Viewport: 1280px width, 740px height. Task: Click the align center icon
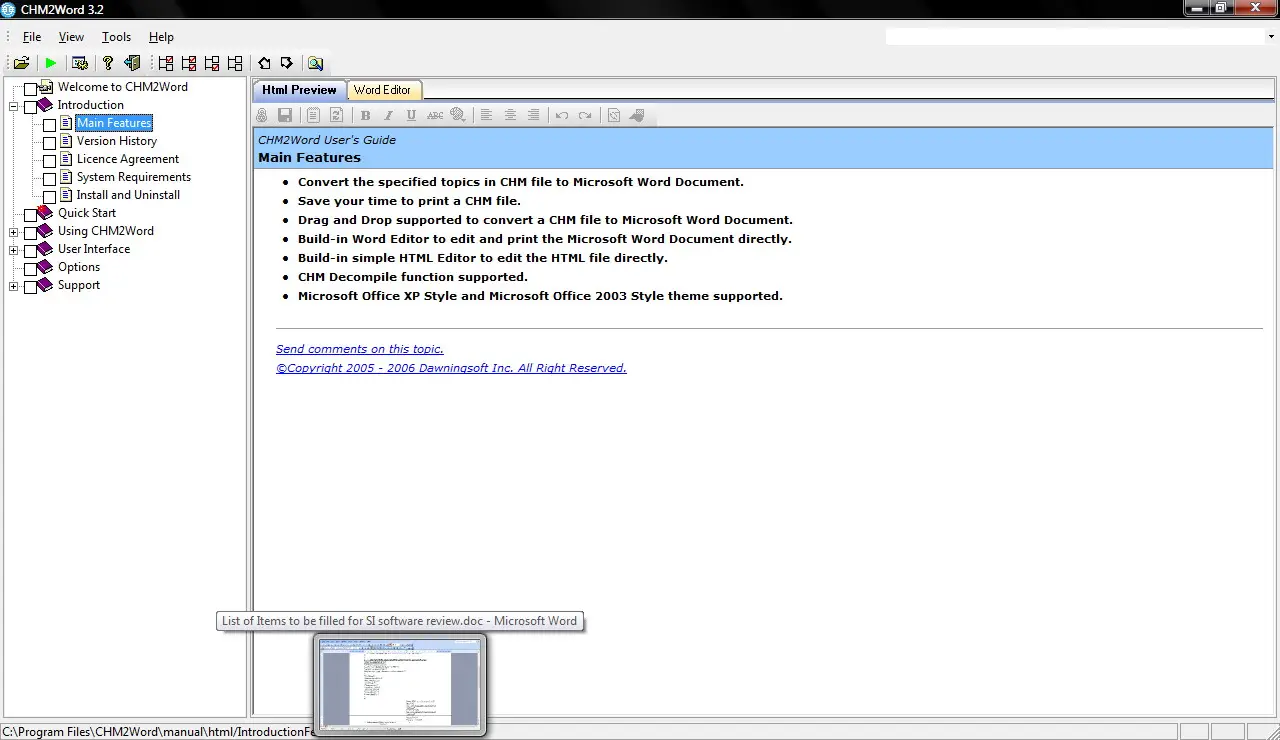tap(510, 115)
